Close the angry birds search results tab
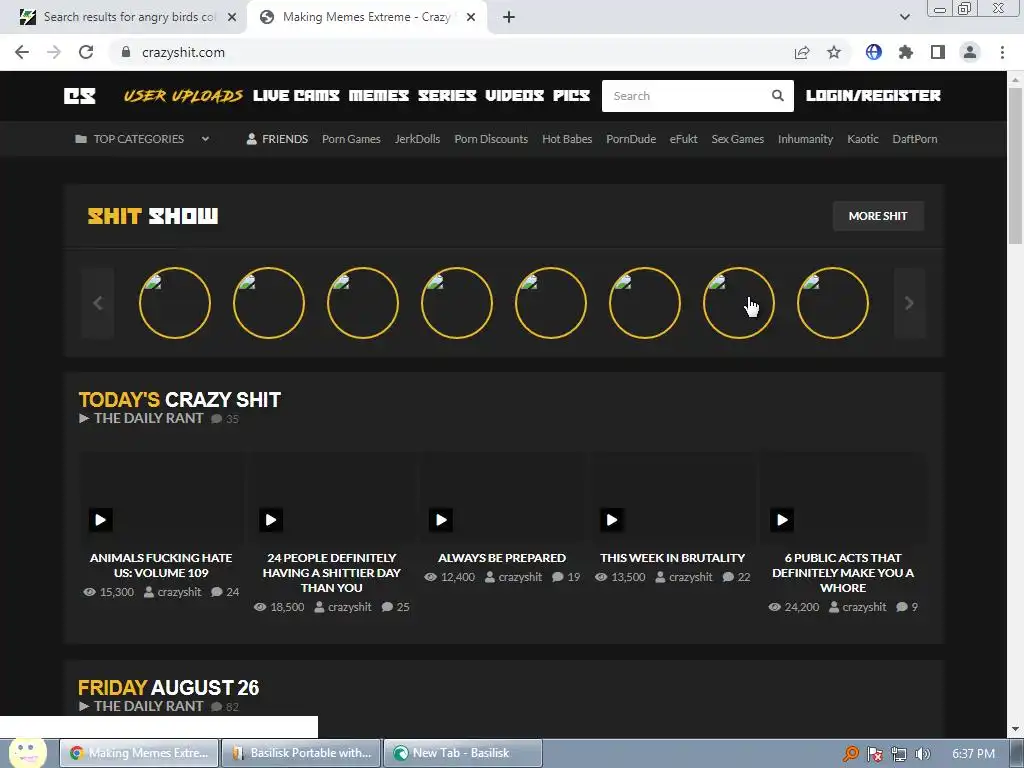This screenshot has width=1024, height=768. coord(231,17)
